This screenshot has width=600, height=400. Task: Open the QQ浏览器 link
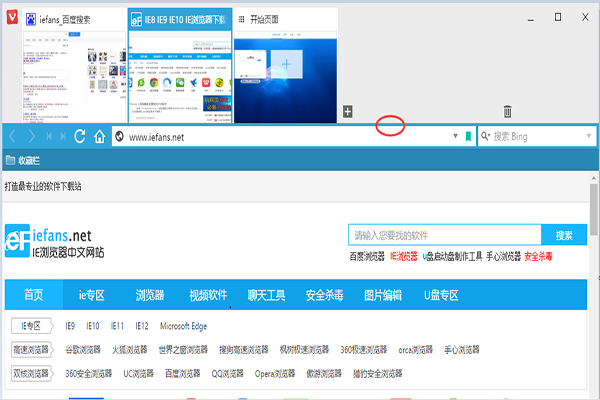point(228,373)
